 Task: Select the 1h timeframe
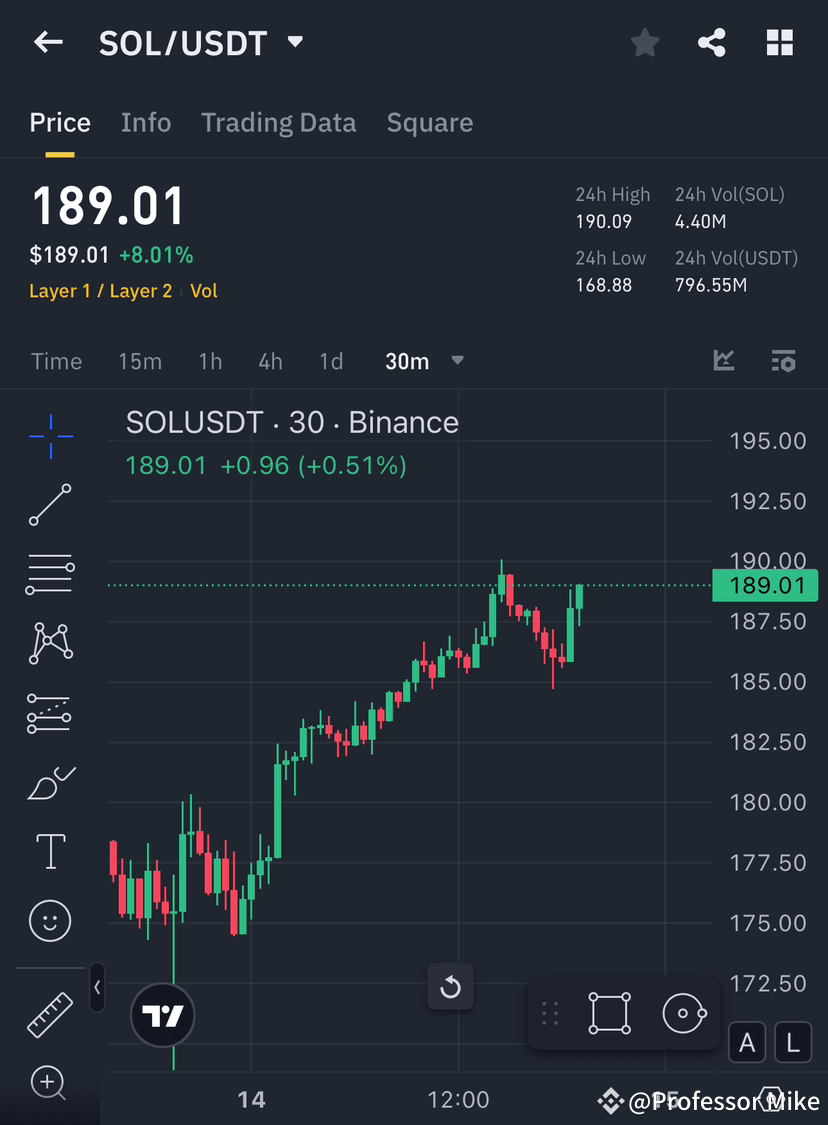click(x=210, y=361)
